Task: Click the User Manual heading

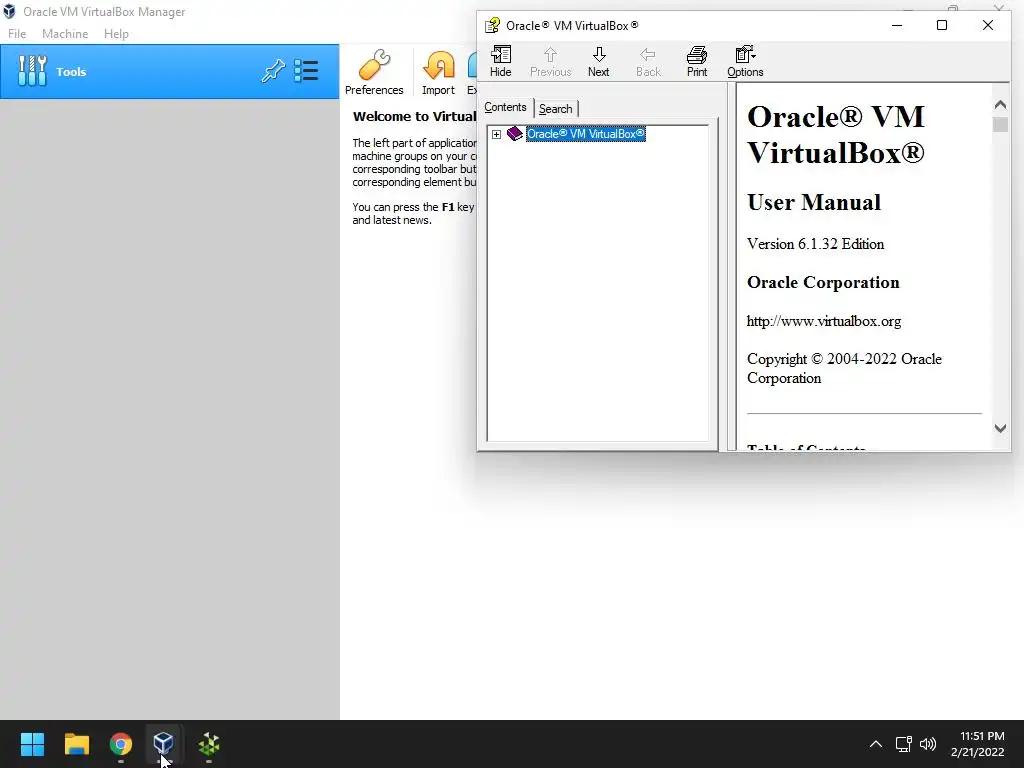Action: (x=814, y=202)
